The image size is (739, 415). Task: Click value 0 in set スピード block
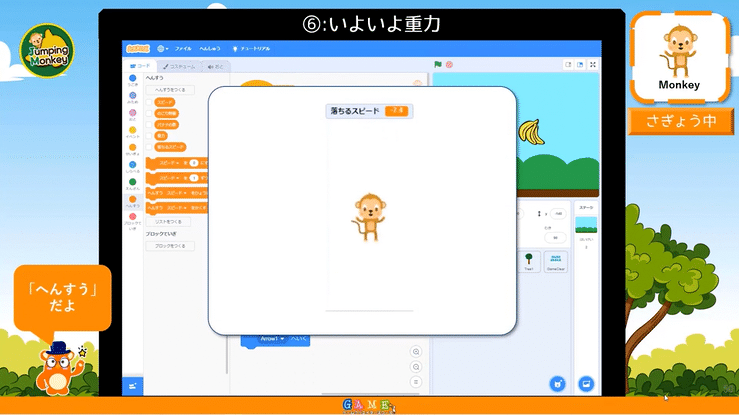point(194,163)
